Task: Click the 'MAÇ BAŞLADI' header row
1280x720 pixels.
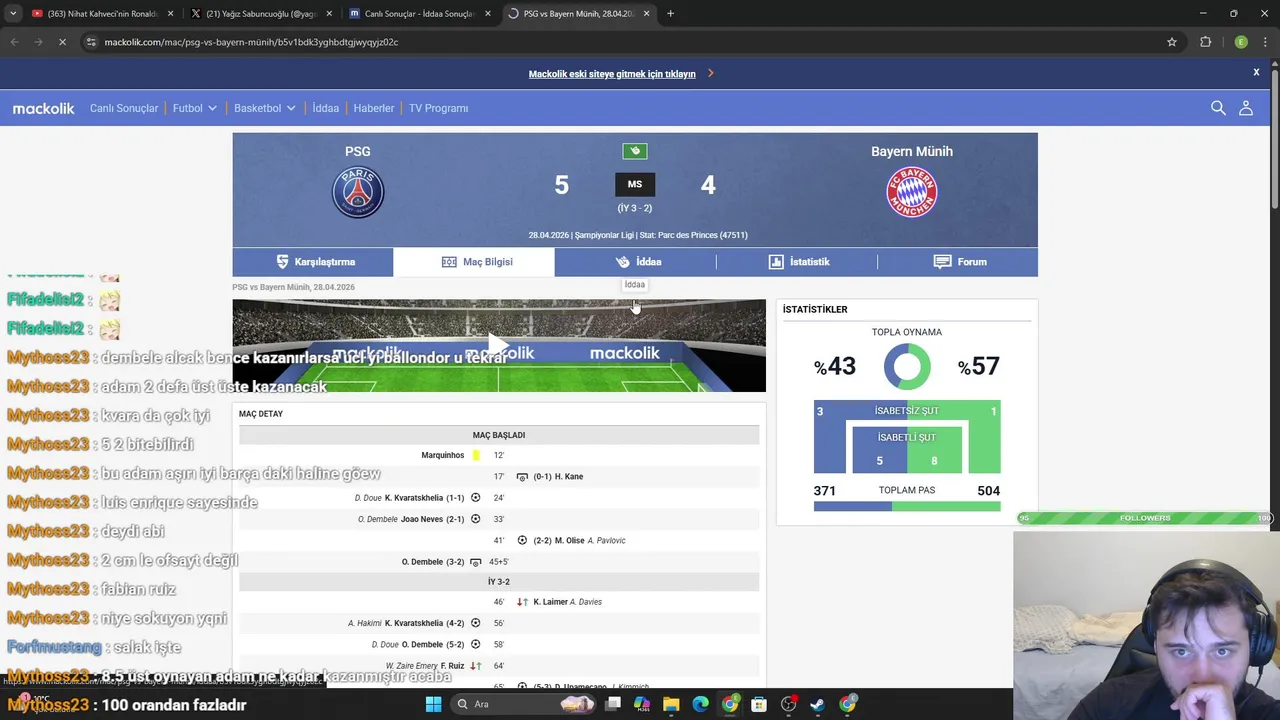Action: click(499, 435)
